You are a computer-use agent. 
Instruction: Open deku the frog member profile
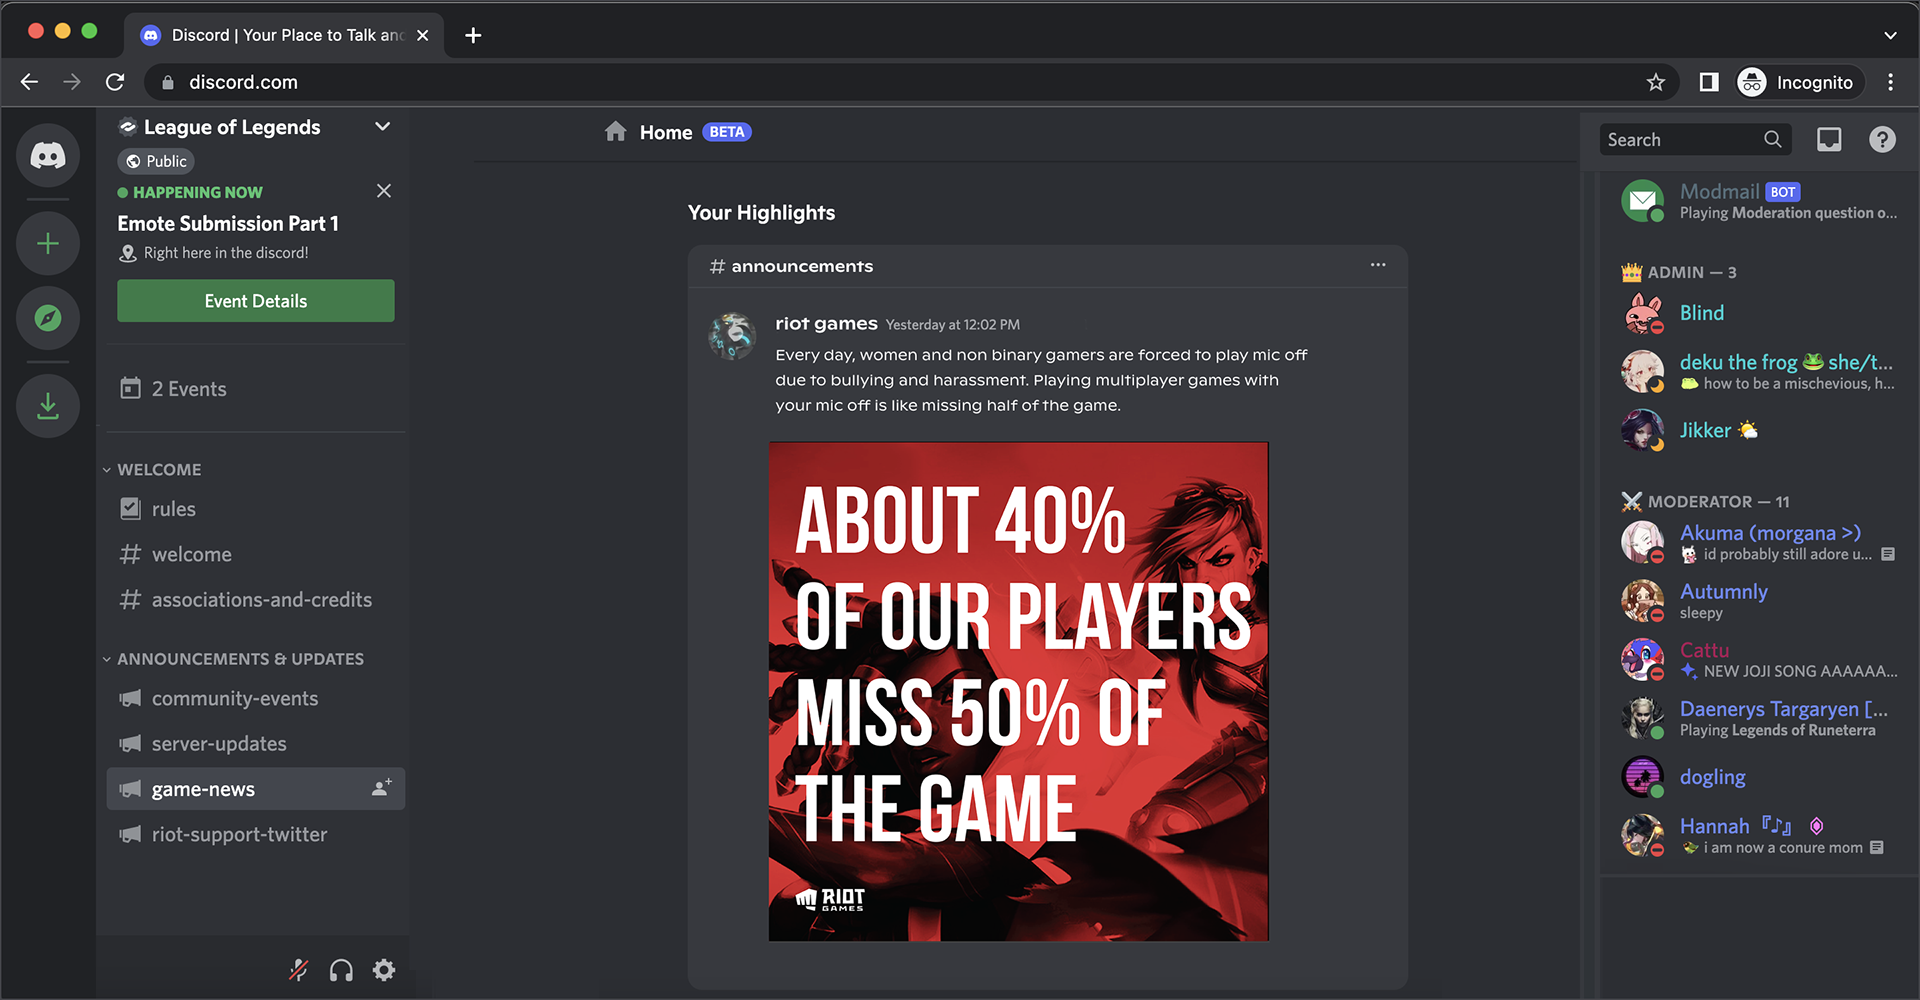pyautogui.click(x=1758, y=372)
